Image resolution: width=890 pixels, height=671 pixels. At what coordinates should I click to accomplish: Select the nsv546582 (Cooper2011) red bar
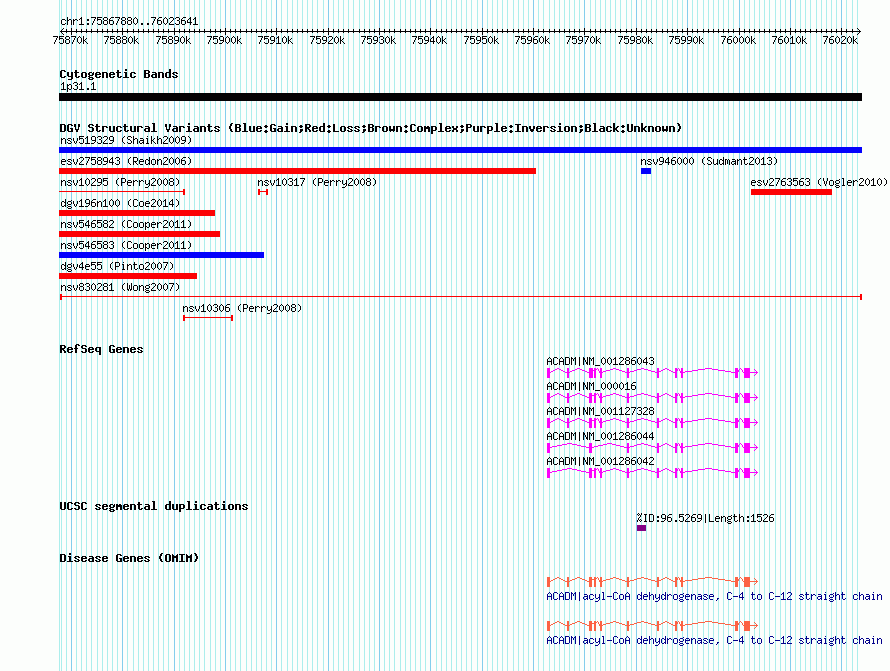pyautogui.click(x=140, y=234)
